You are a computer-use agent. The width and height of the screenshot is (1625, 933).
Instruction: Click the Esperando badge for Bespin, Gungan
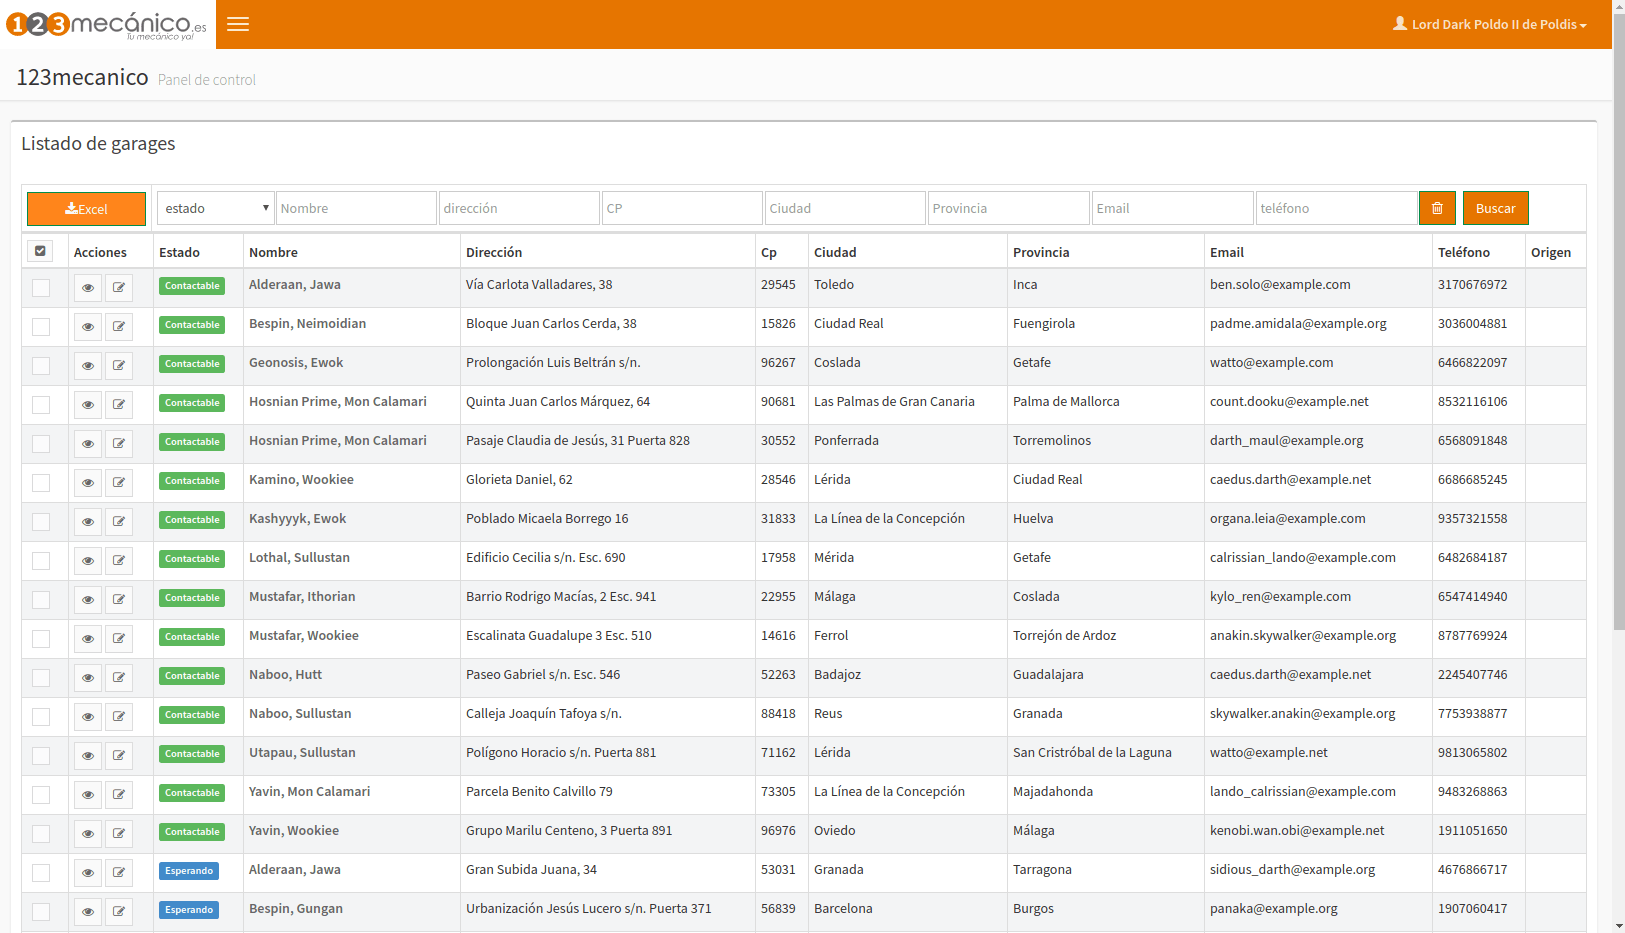tap(189, 910)
